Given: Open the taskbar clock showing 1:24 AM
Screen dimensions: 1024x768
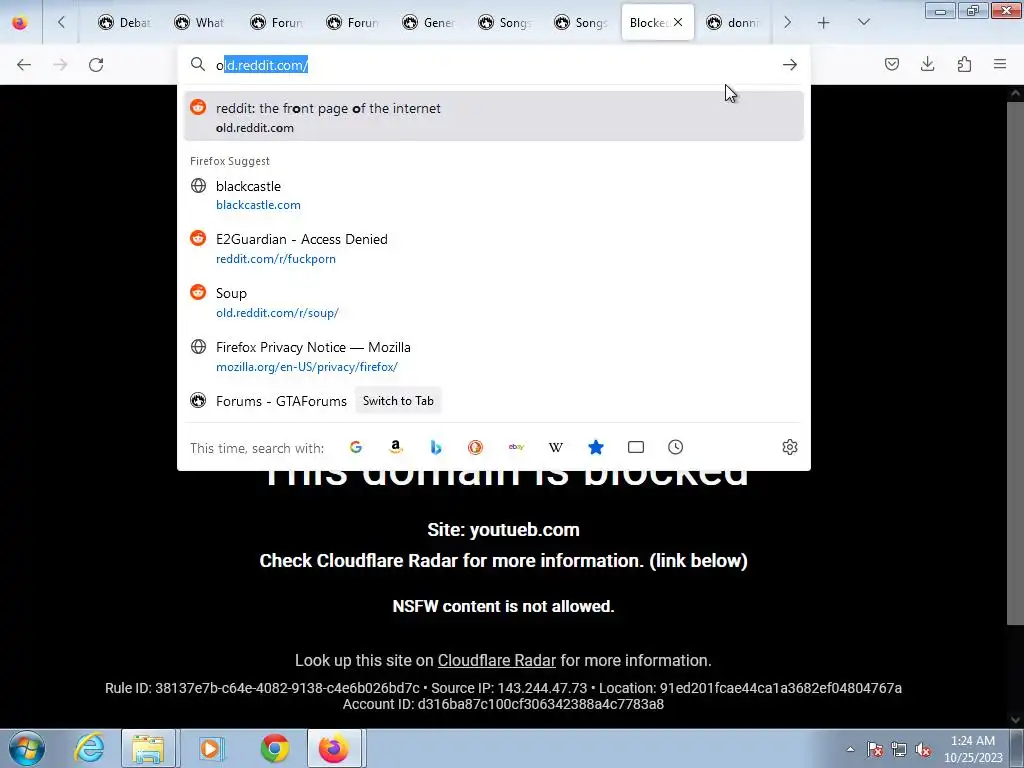Looking at the screenshot, I should pyautogui.click(x=973, y=749).
